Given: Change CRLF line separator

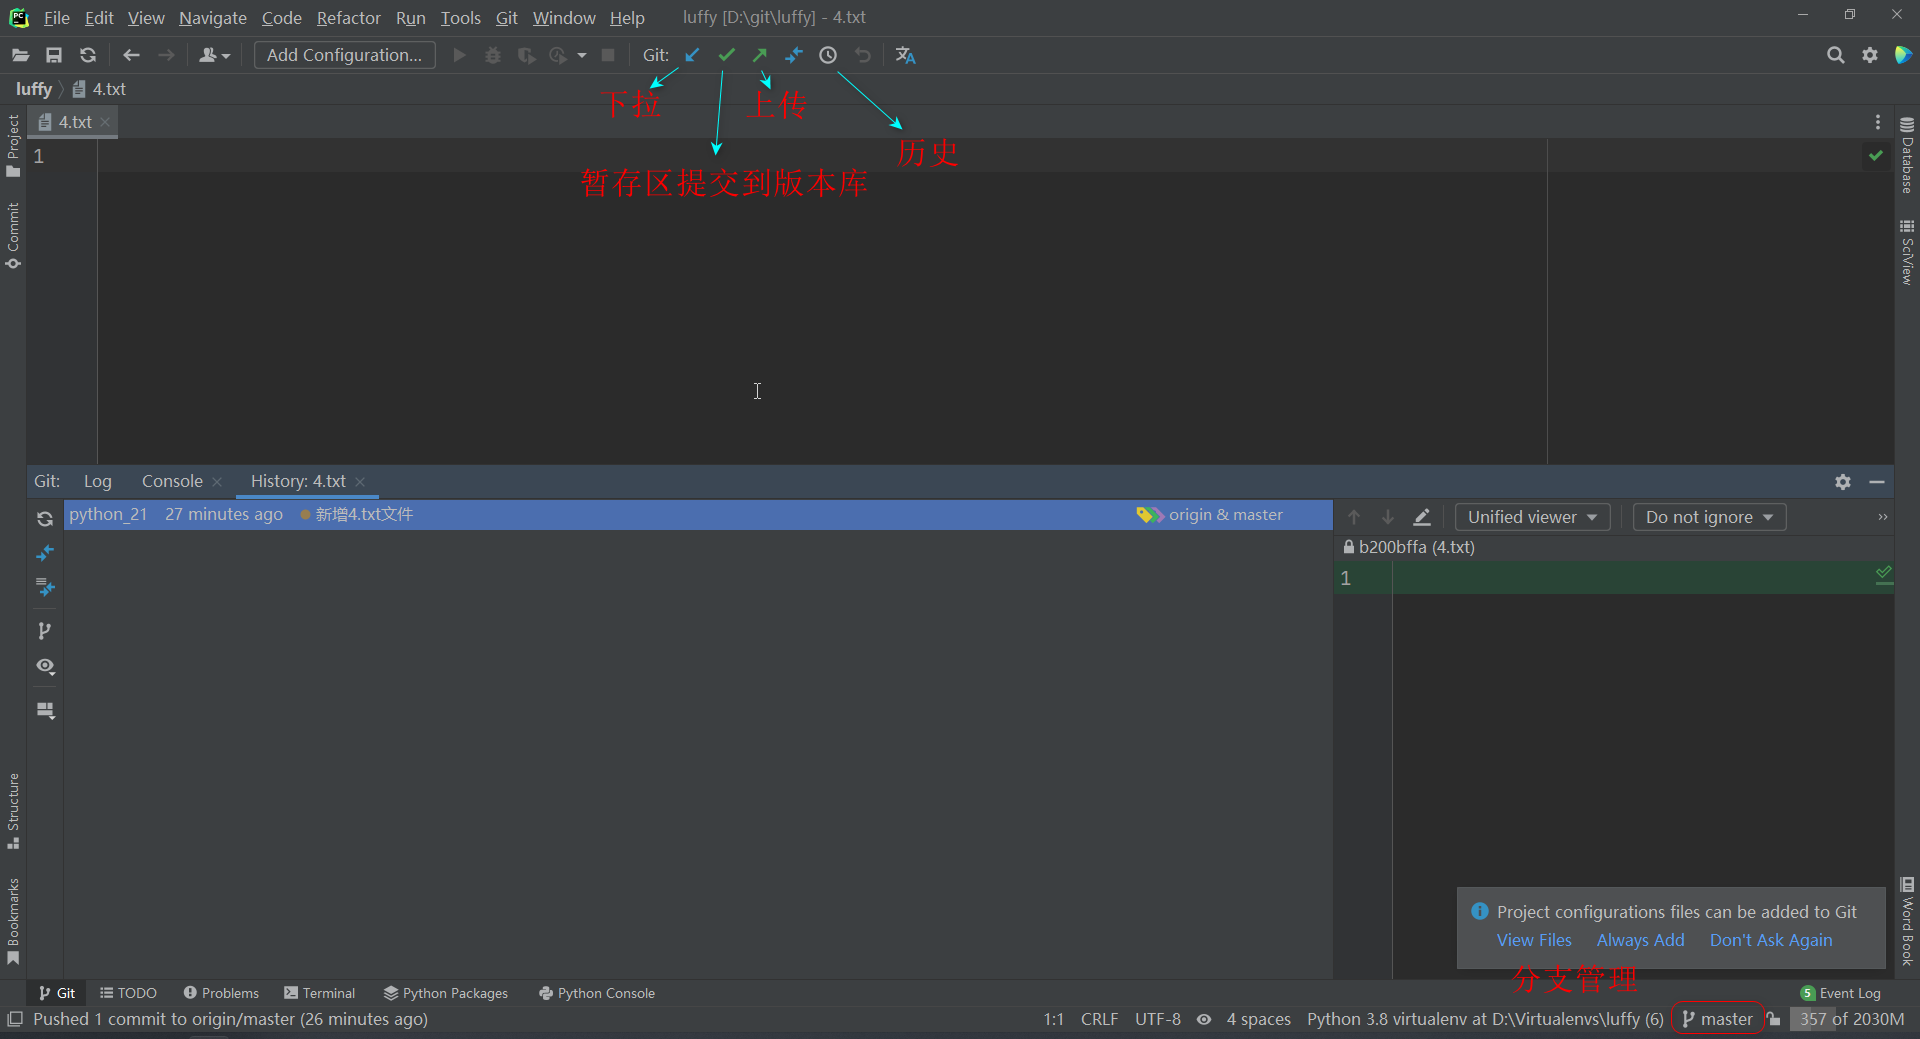Looking at the screenshot, I should (x=1099, y=1019).
